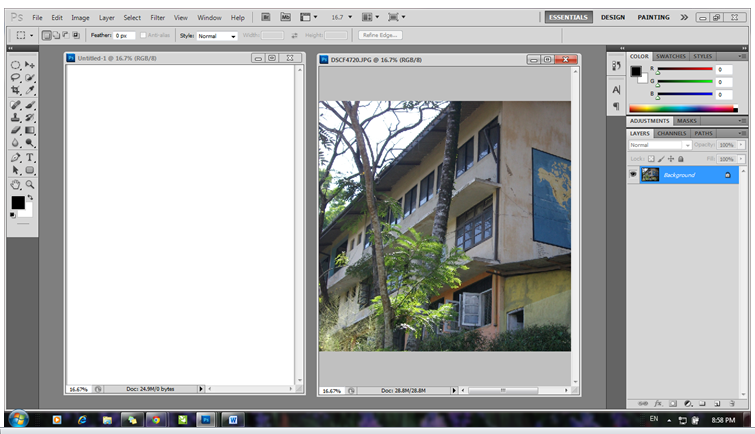
Task: Open the layer Fill slider arrow
Action: (x=741, y=159)
